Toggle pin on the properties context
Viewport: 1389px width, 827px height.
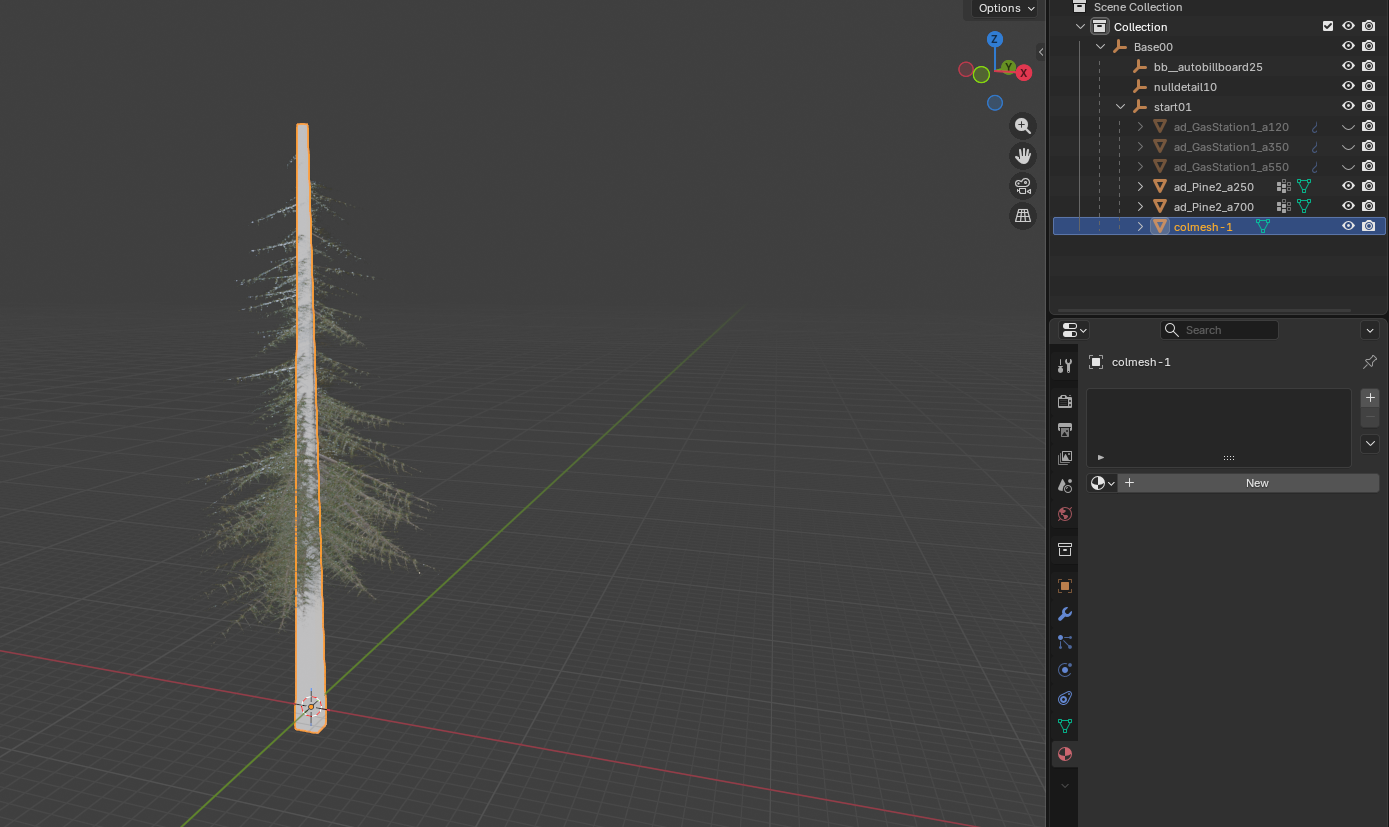pos(1370,362)
